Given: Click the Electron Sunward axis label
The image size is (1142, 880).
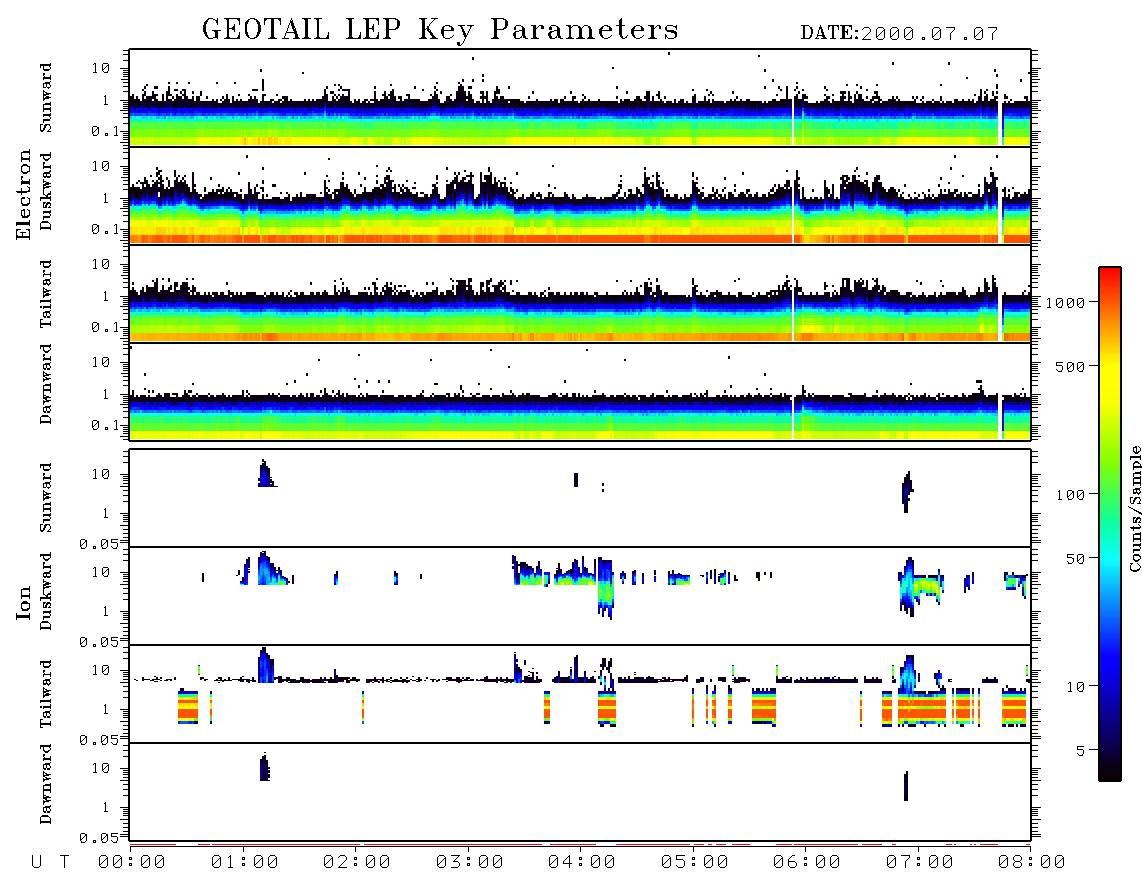Looking at the screenshot, I should click(46, 98).
